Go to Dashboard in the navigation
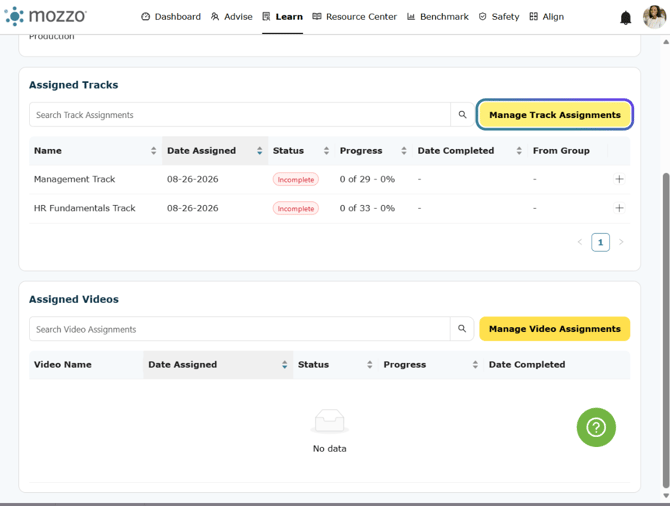The width and height of the screenshot is (670, 506). (171, 17)
